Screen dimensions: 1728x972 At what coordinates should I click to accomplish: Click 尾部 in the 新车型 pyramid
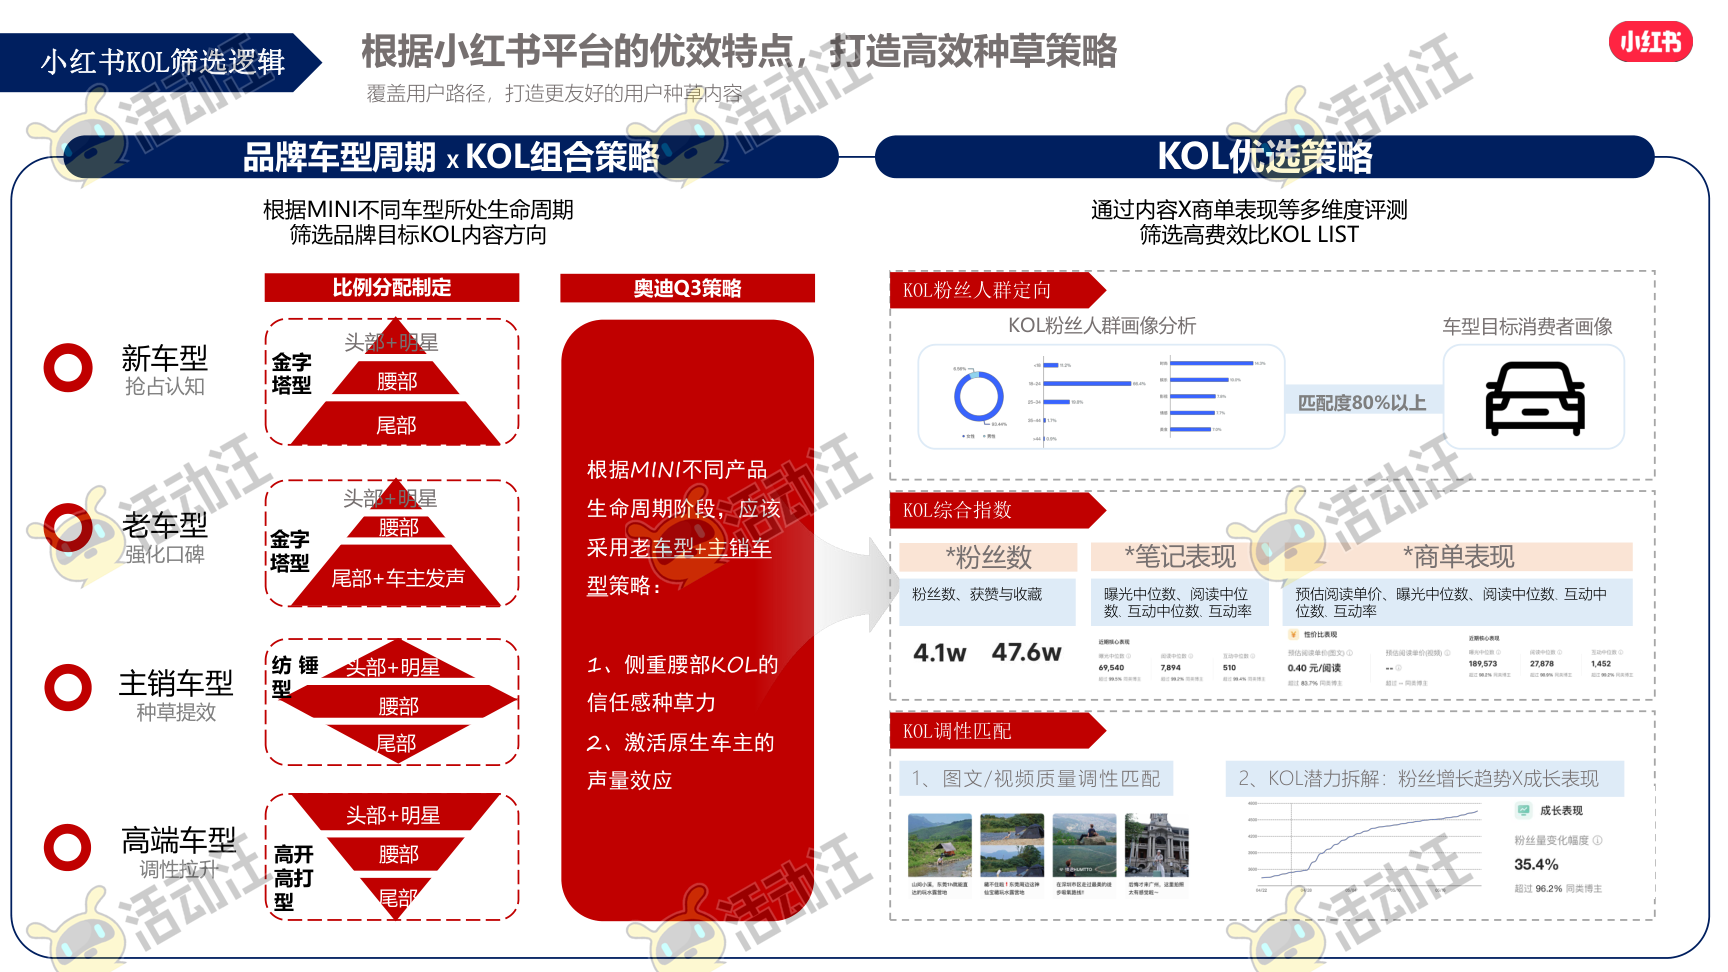(x=396, y=425)
